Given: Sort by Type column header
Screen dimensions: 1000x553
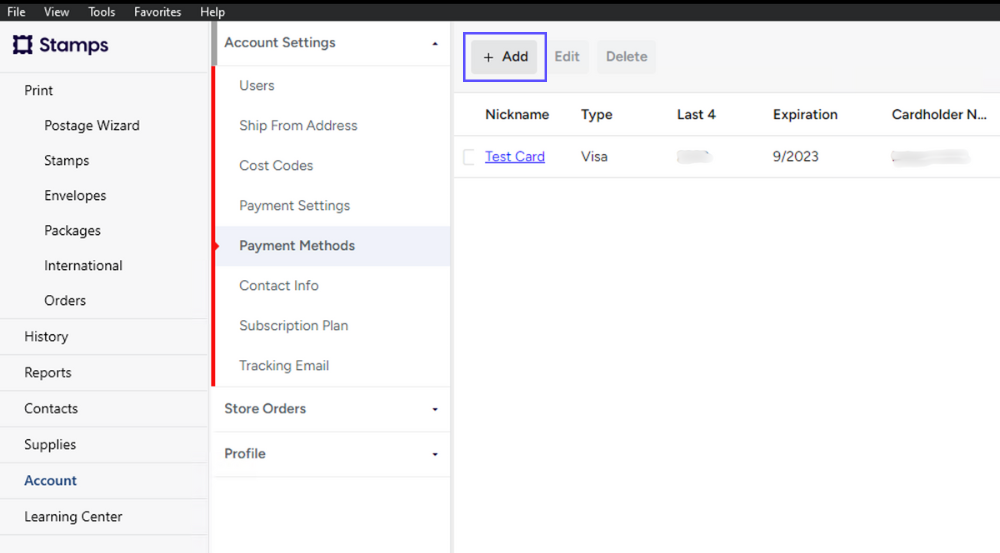Looking at the screenshot, I should point(596,115).
